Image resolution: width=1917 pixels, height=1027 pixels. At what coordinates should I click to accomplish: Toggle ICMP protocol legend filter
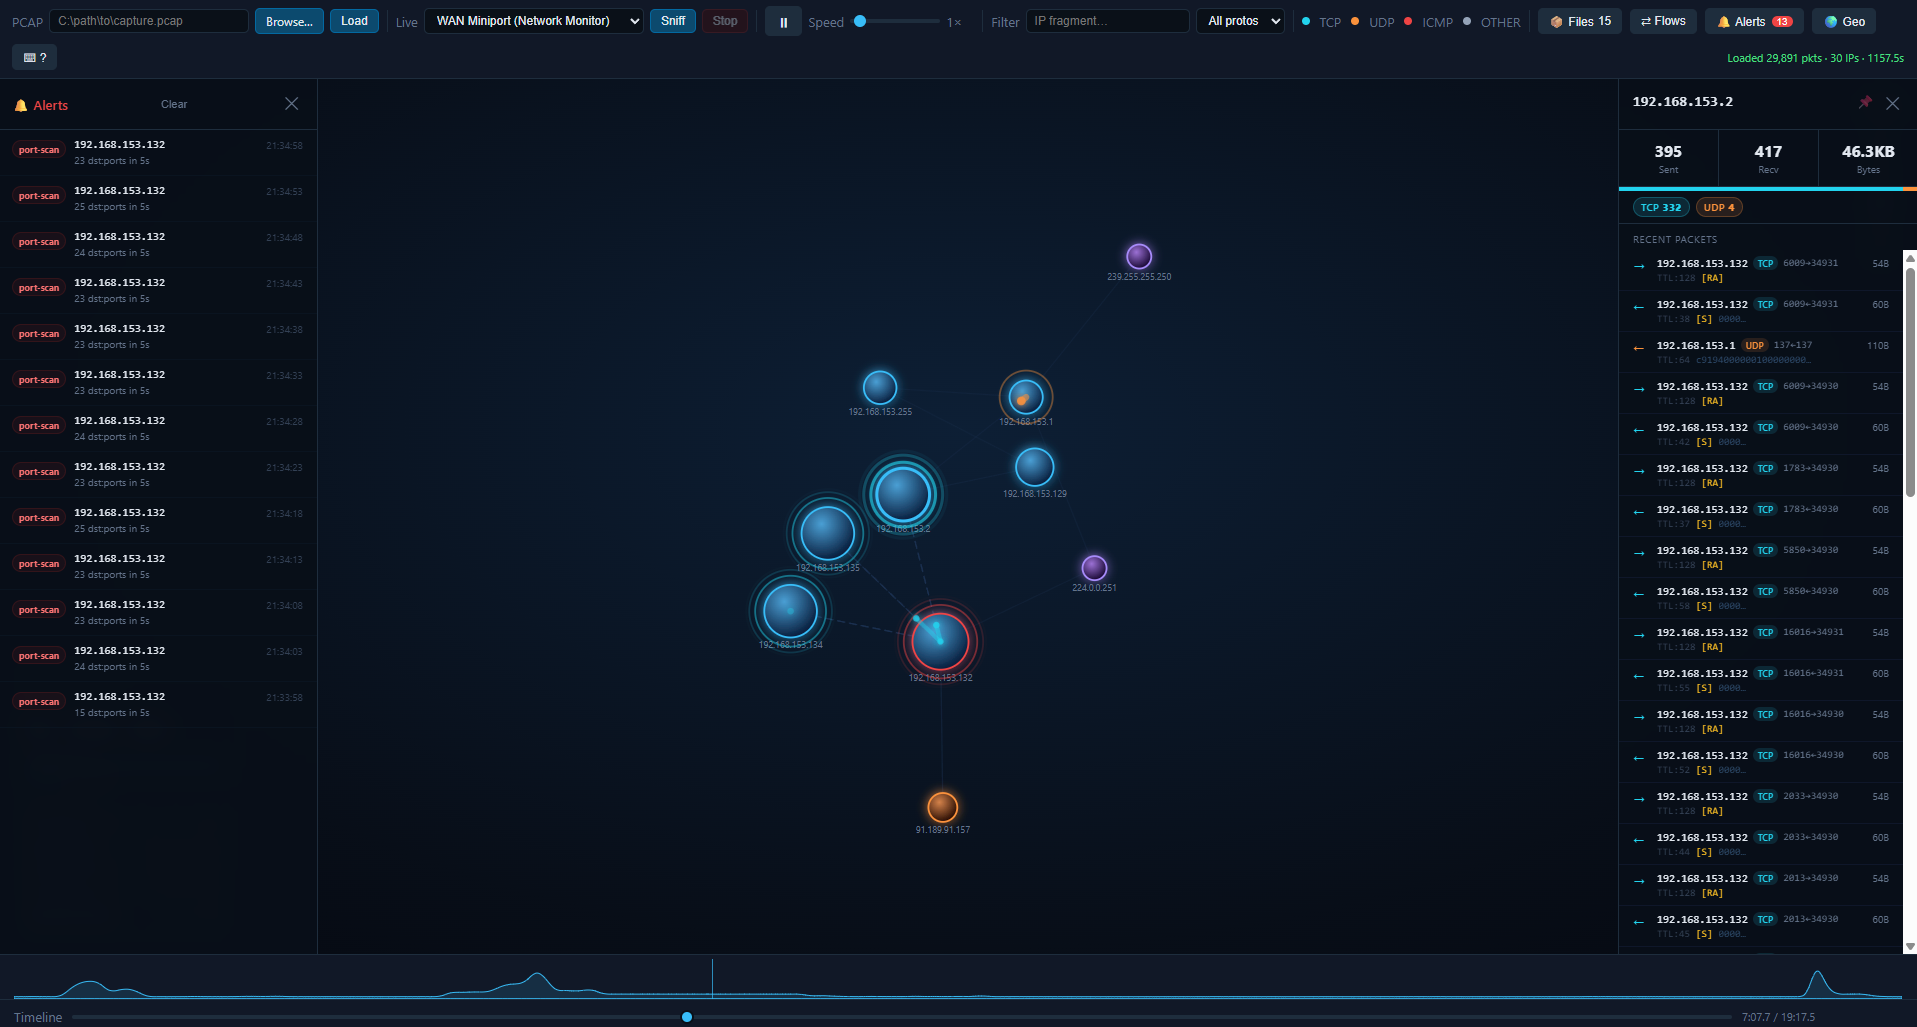point(1428,22)
